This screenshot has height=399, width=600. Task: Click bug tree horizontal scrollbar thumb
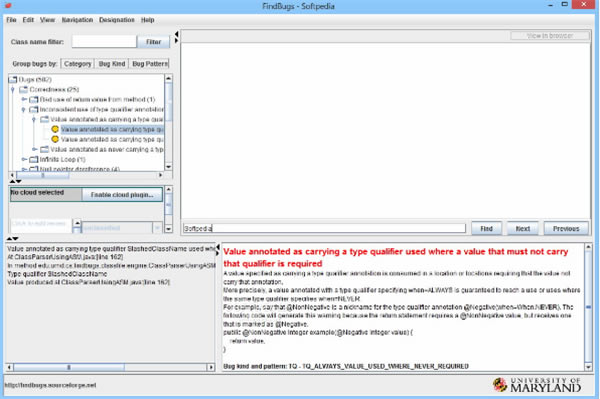click(42, 175)
